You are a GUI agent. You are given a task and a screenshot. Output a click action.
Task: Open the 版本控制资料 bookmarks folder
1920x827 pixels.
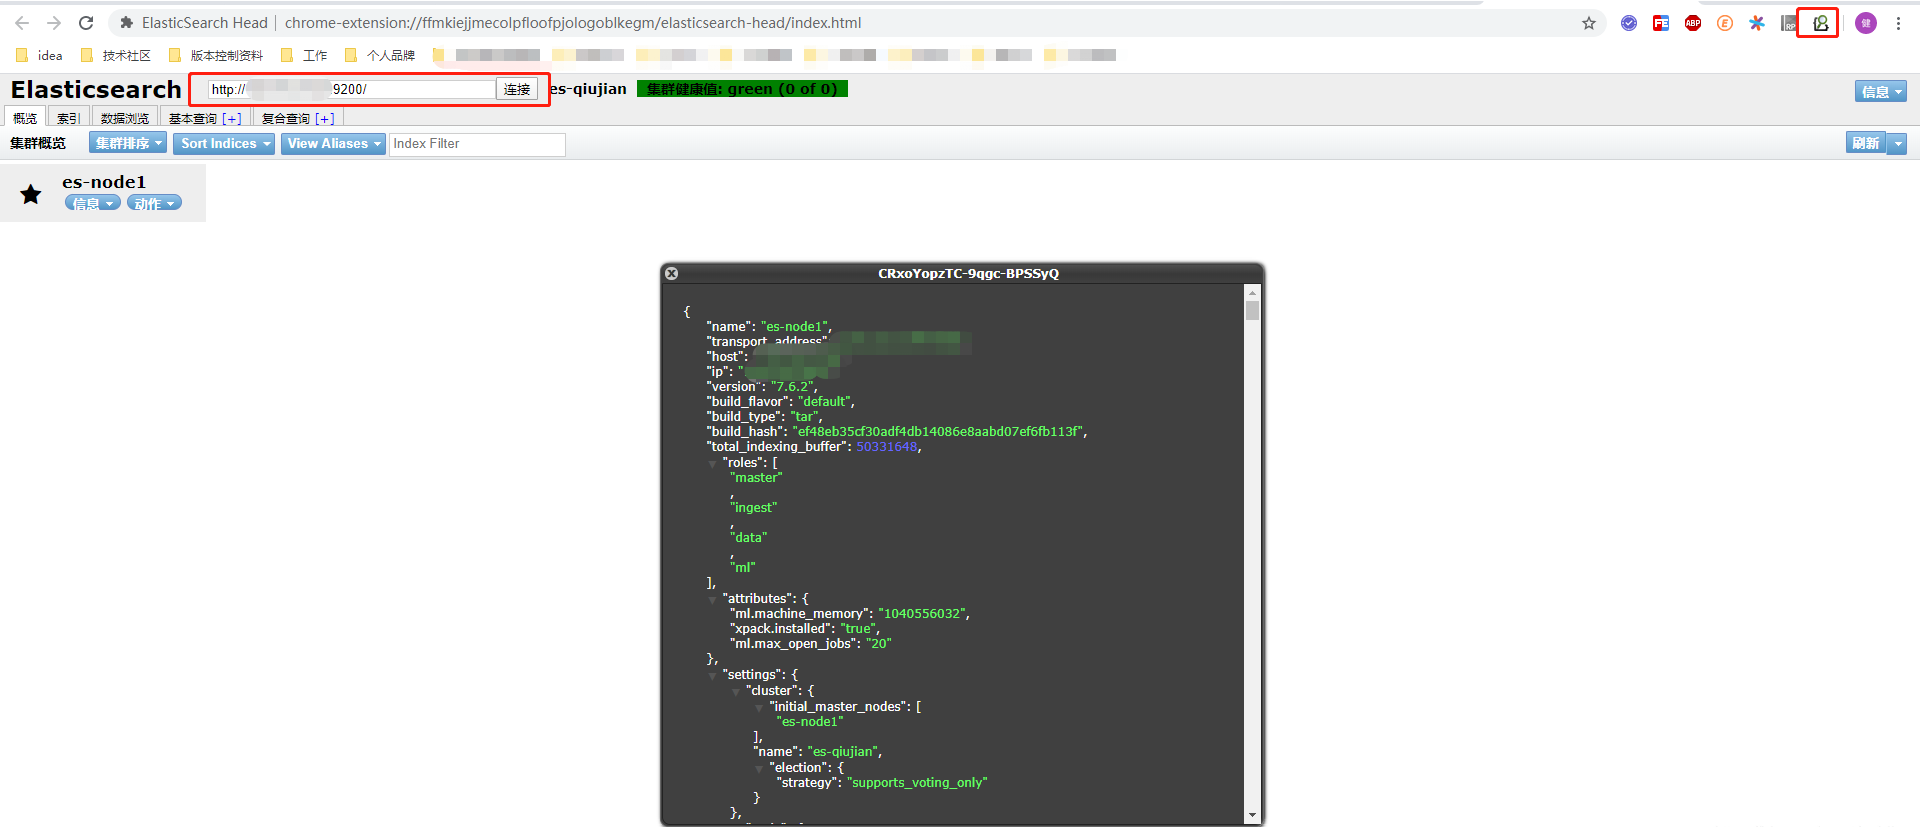[215, 55]
